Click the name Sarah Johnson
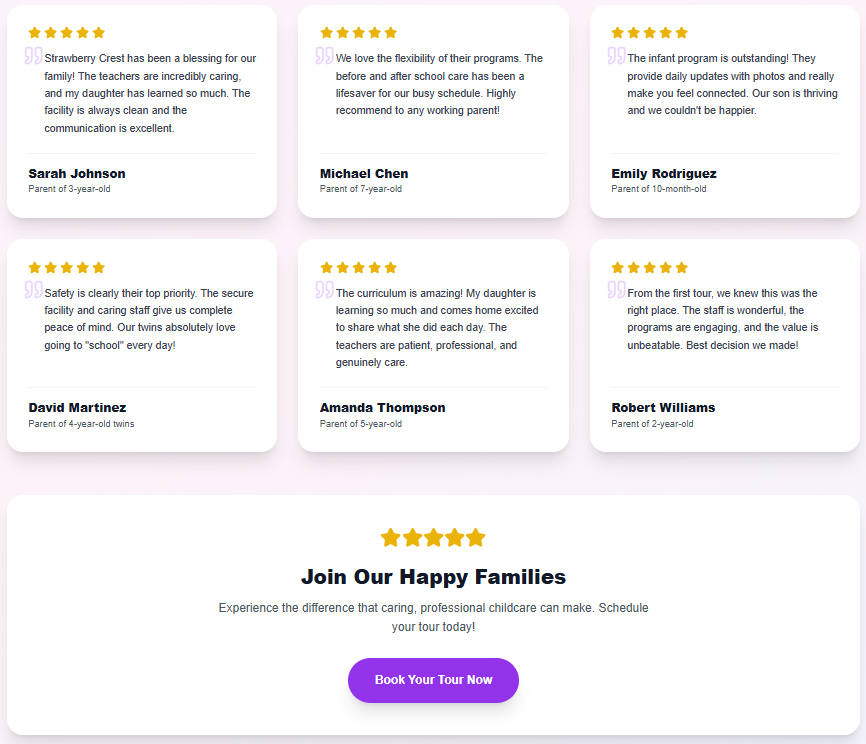 tap(77, 174)
